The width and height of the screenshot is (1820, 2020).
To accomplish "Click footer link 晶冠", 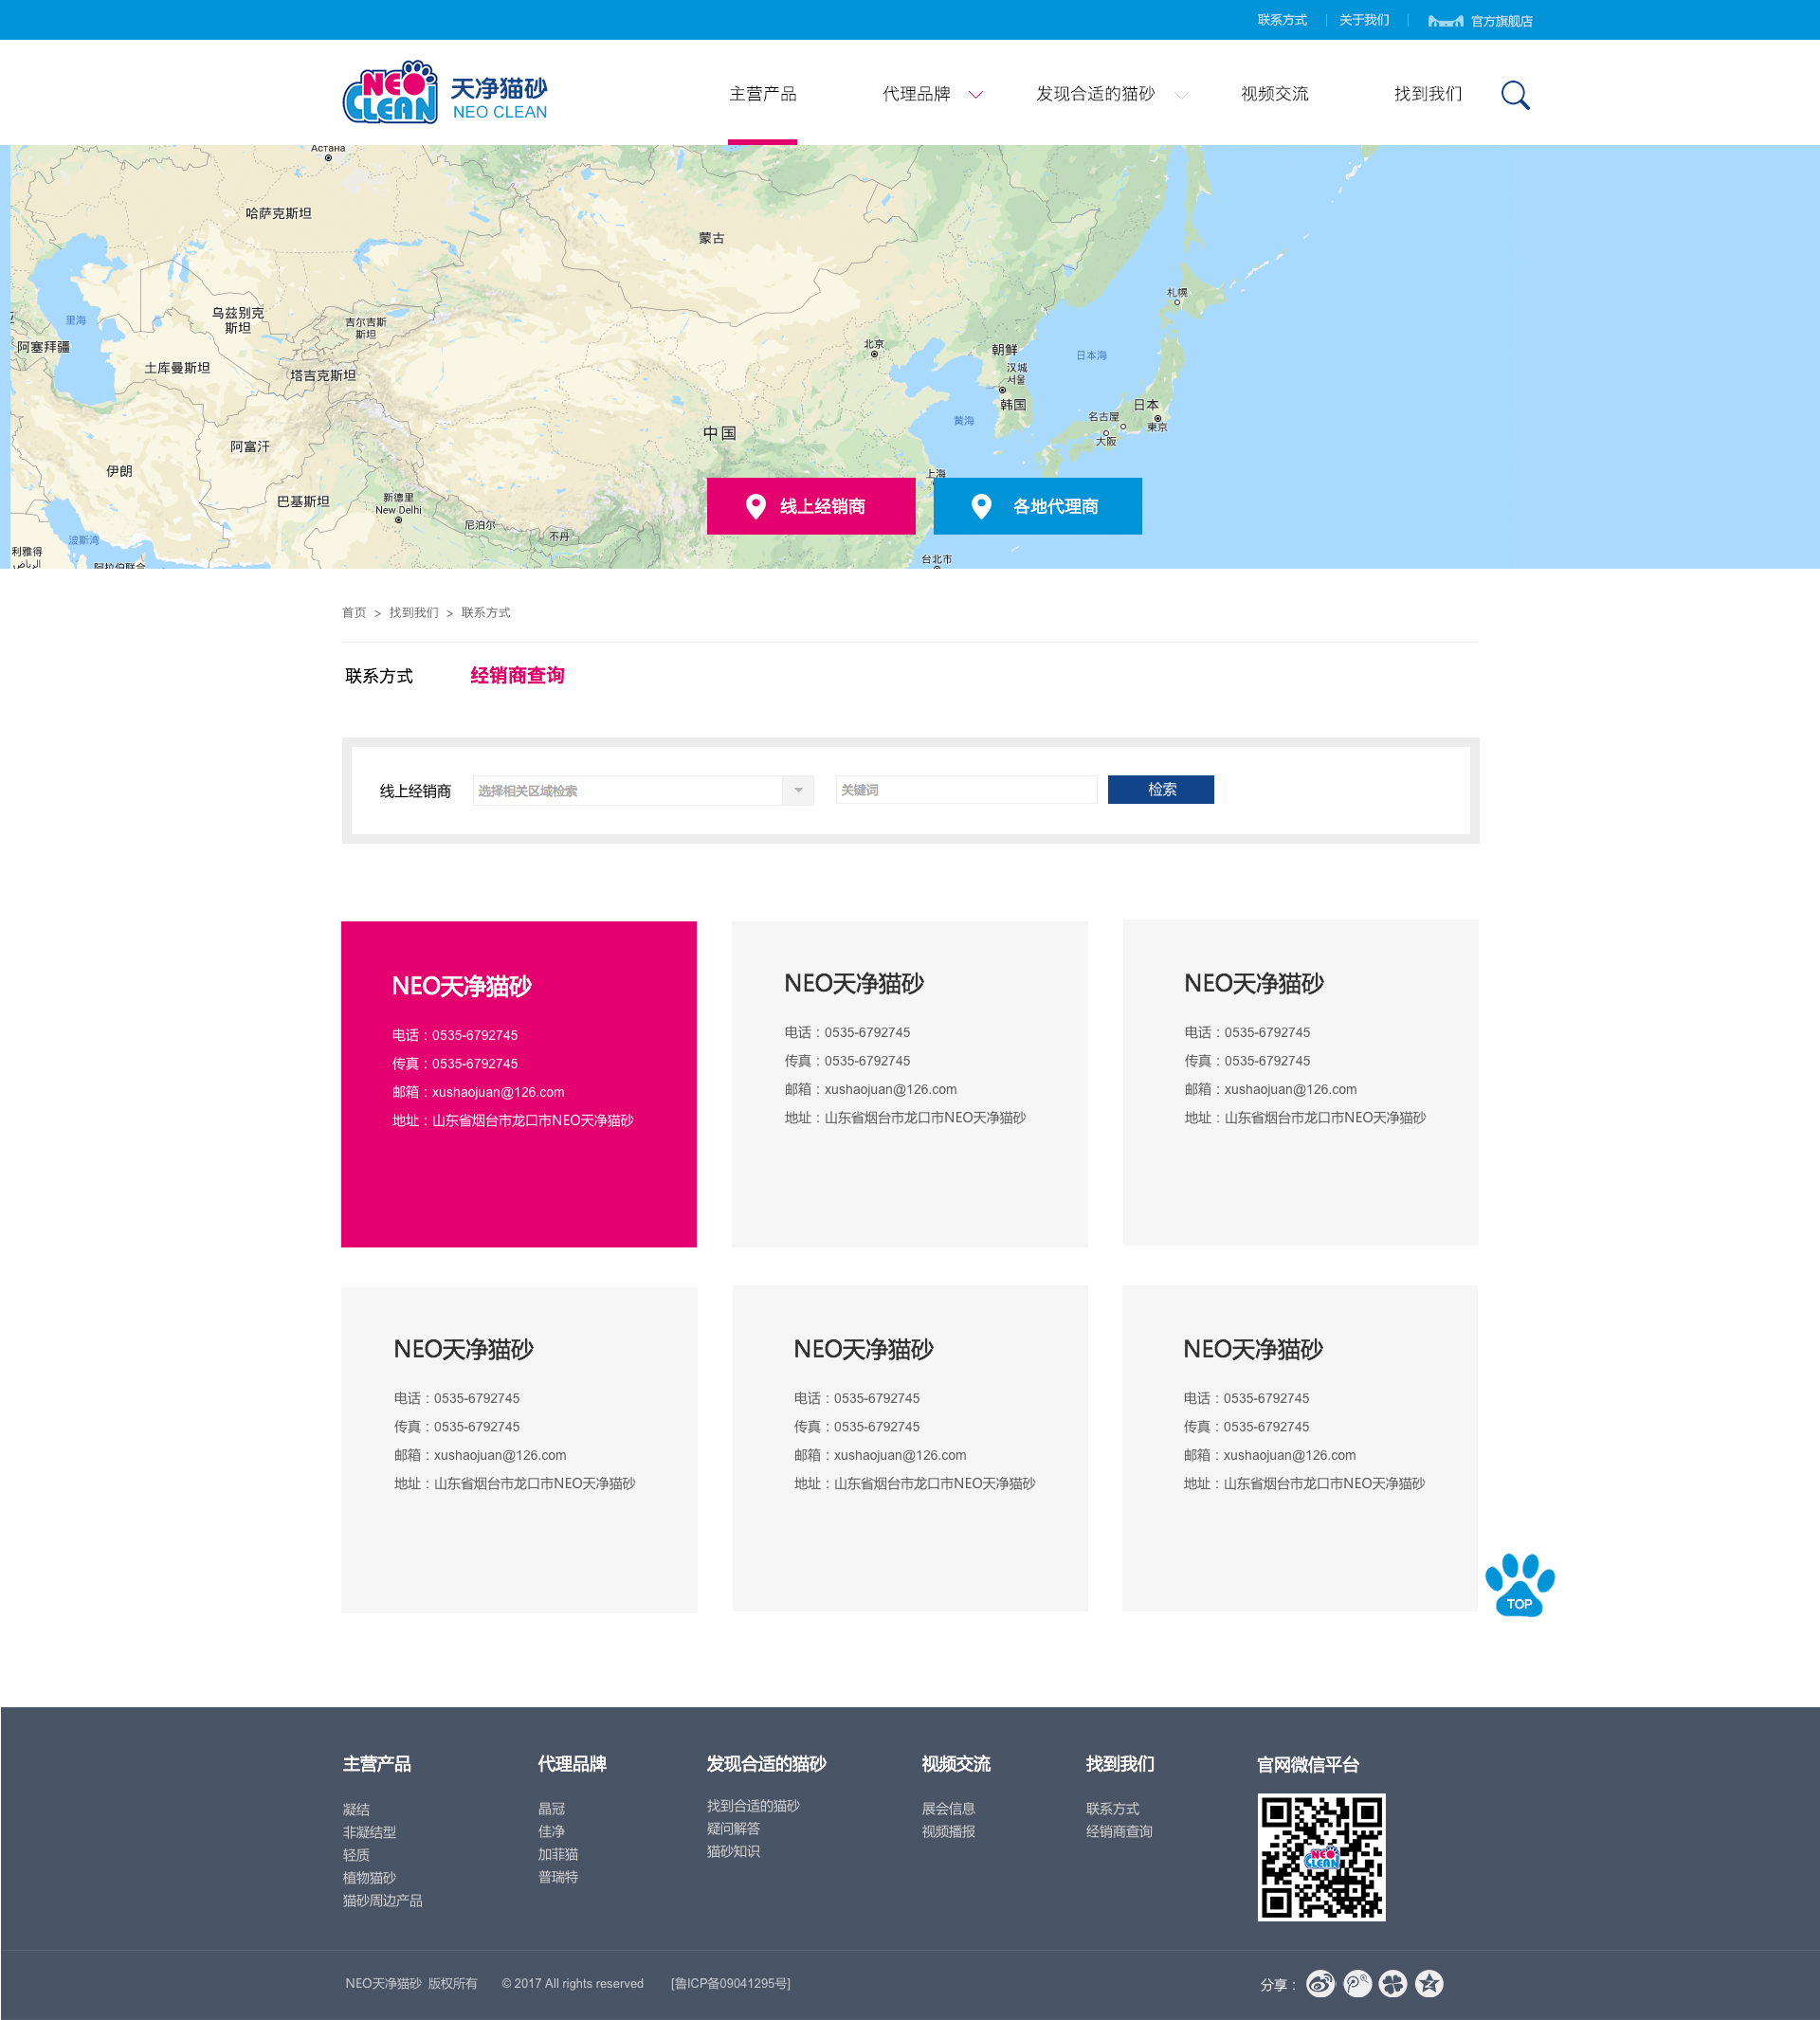I will (551, 1809).
